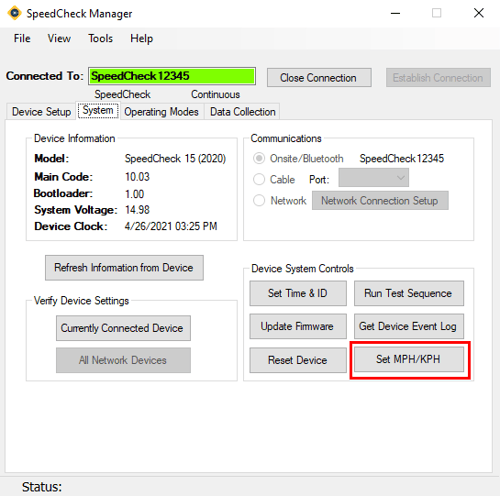
Task: Click Run Test Sequence button
Action: click(409, 293)
